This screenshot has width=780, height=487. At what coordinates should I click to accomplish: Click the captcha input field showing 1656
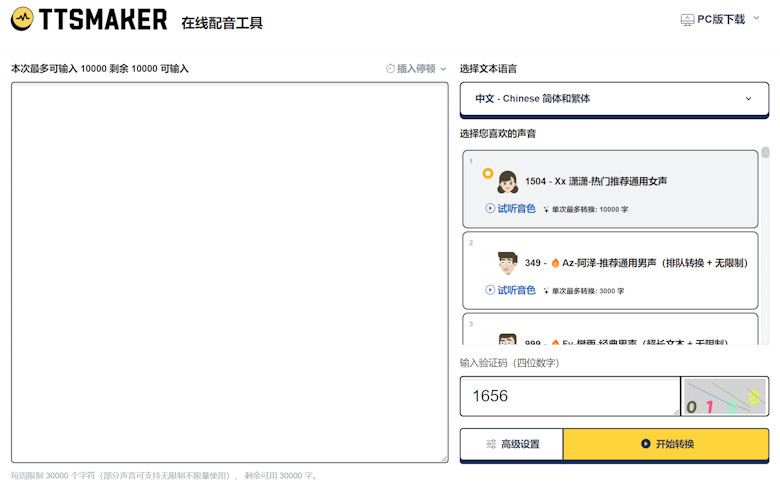(570, 396)
